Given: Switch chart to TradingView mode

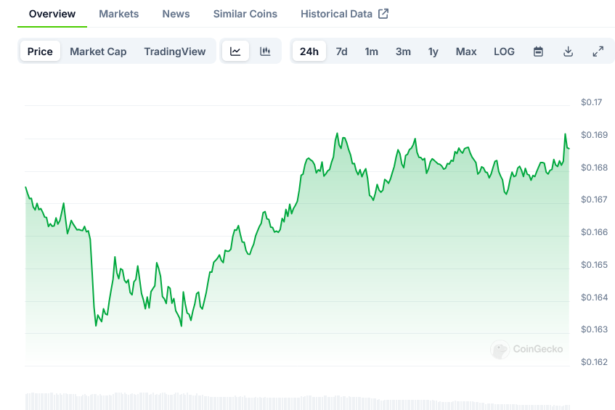Looking at the screenshot, I should tap(174, 51).
